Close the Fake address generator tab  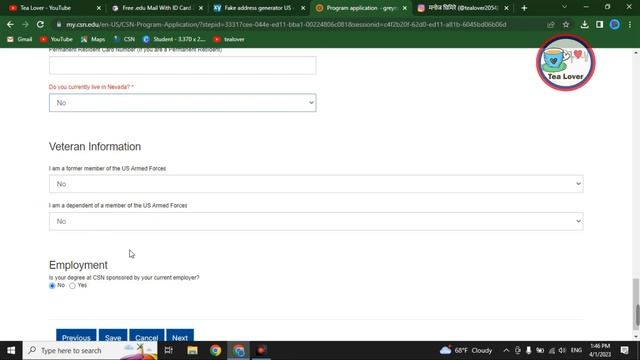[x=303, y=8]
